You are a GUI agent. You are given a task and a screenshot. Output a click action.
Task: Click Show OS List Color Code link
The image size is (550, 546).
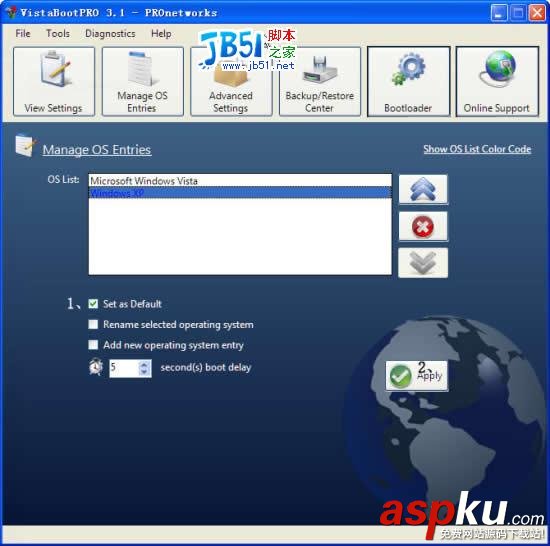(477, 149)
